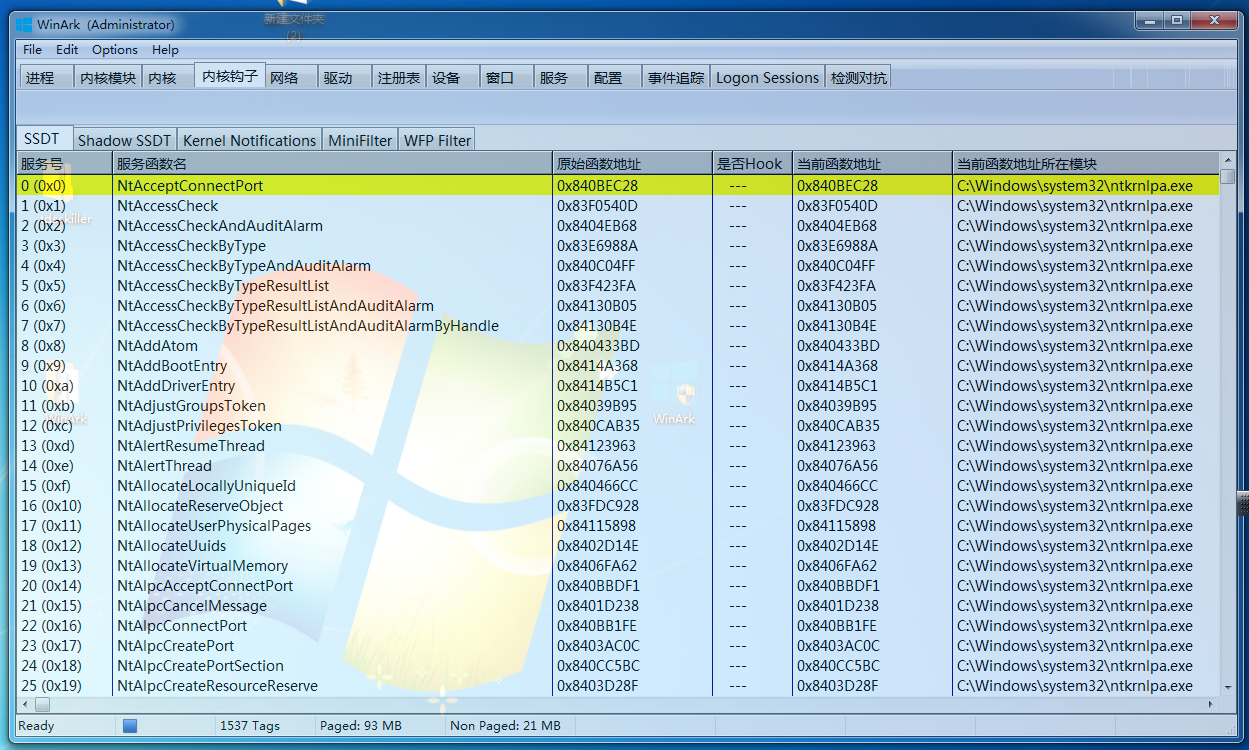Select the NtAllocateLocallyUniqueId row

coord(618,485)
